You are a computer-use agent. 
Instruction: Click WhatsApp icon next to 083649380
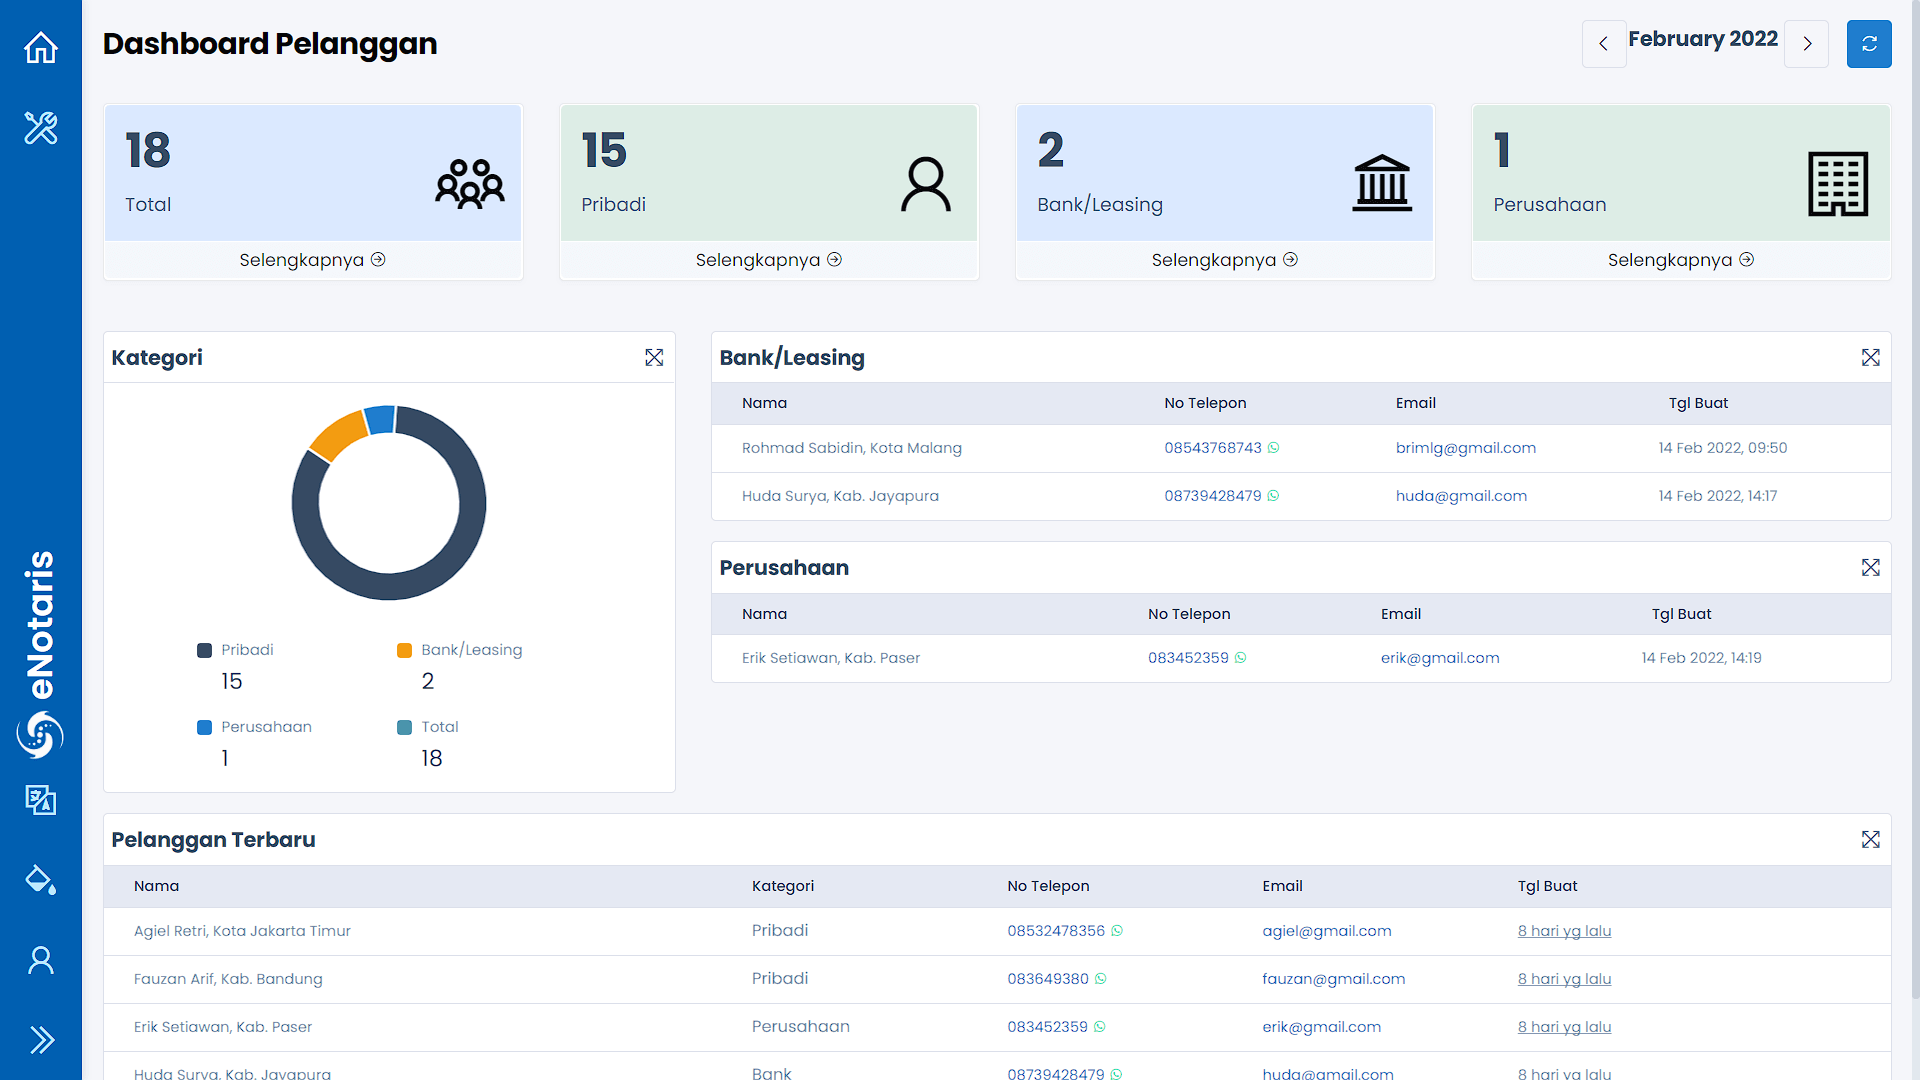coord(1100,979)
